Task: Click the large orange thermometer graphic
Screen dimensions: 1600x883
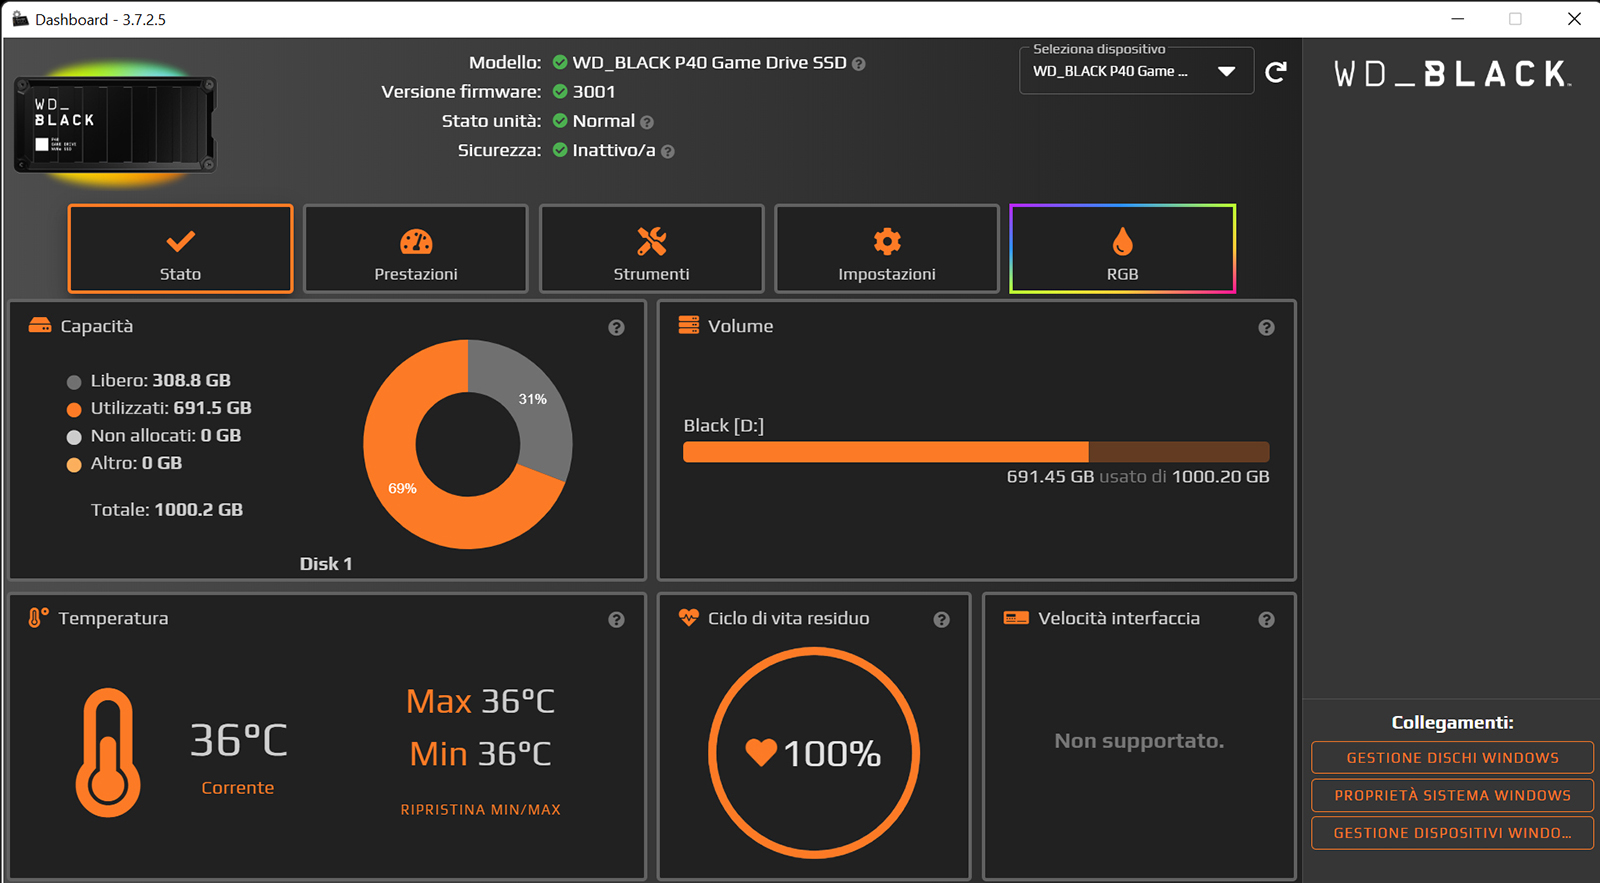Action: 108,752
